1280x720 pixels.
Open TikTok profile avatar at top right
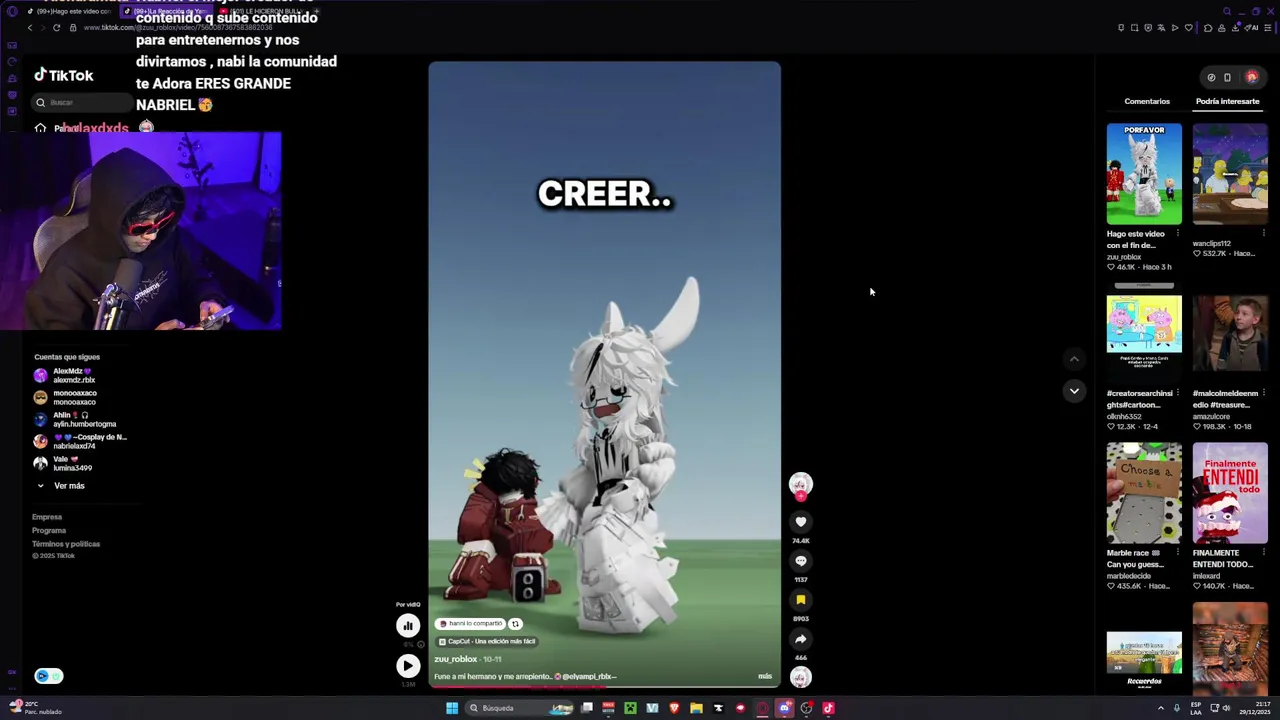coord(1252,77)
